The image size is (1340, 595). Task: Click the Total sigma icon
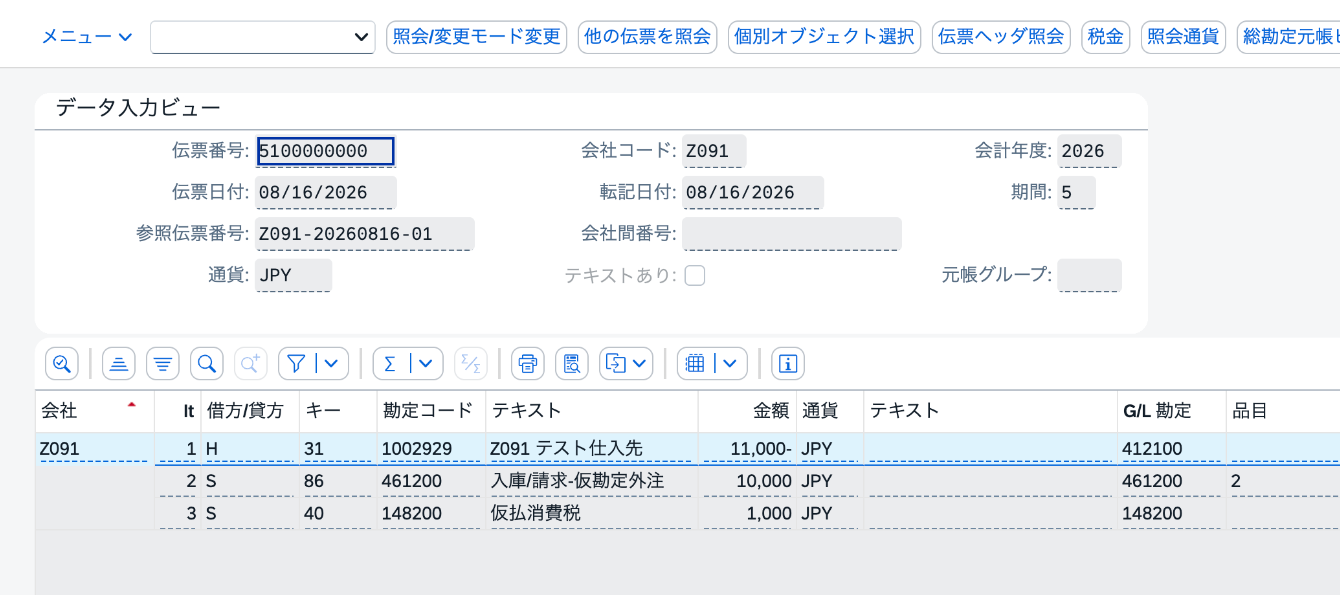coord(390,364)
